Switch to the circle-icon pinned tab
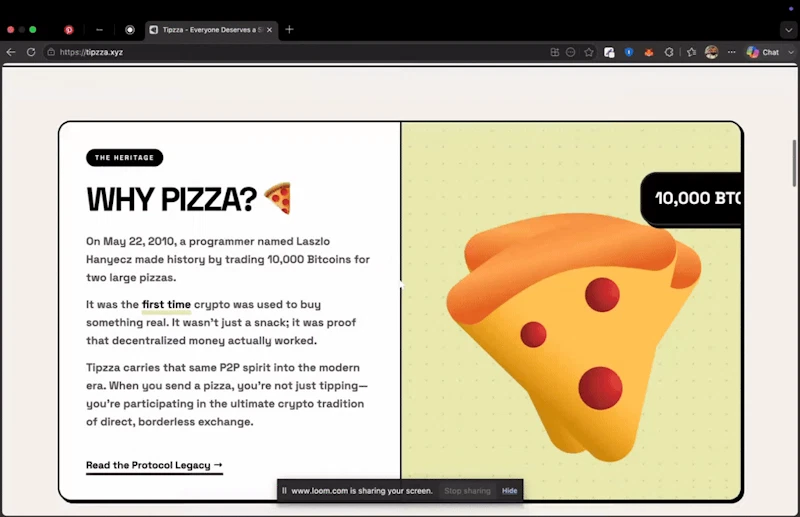Screen dimensions: 800x517 click(x=130, y=30)
